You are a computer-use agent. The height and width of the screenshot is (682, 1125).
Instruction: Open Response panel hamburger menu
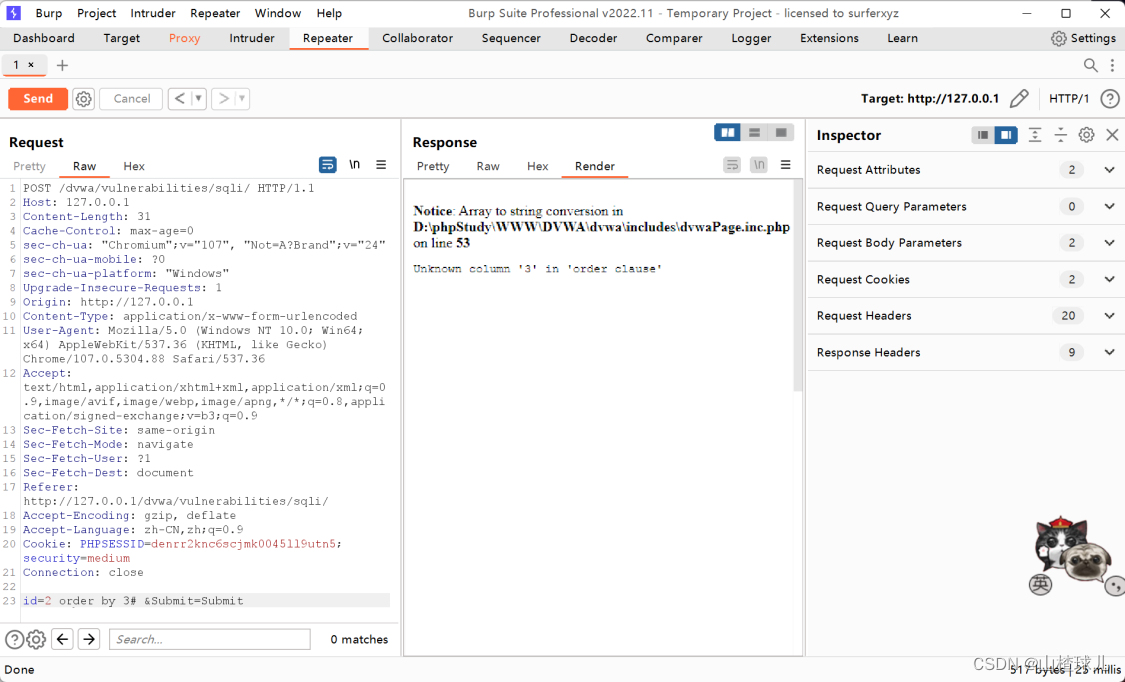786,165
